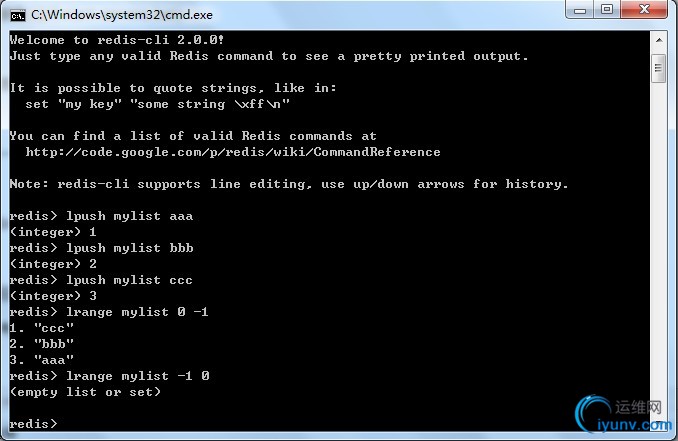Open the cmd.exe system menu icon
Image resolution: width=678 pixels, height=441 pixels.
click(x=18, y=16)
